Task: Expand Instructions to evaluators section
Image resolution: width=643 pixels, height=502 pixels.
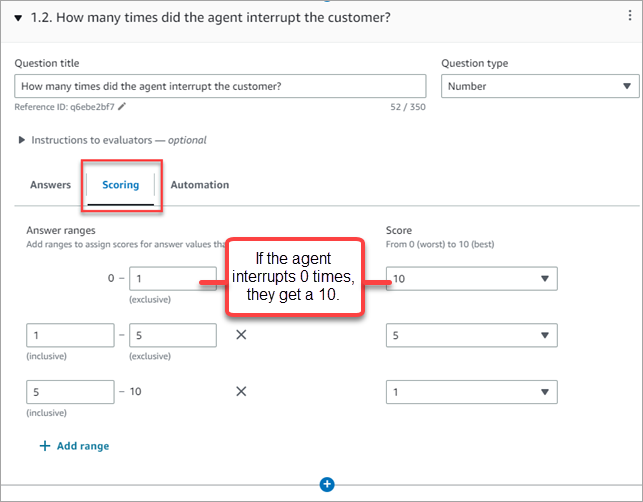Action: (23, 140)
